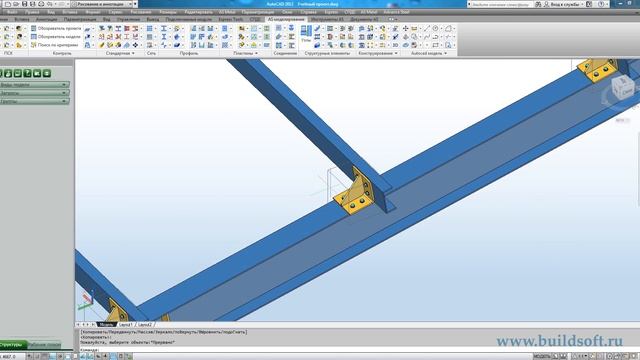Click the ViewCube in the drawing viewport

coord(623,88)
